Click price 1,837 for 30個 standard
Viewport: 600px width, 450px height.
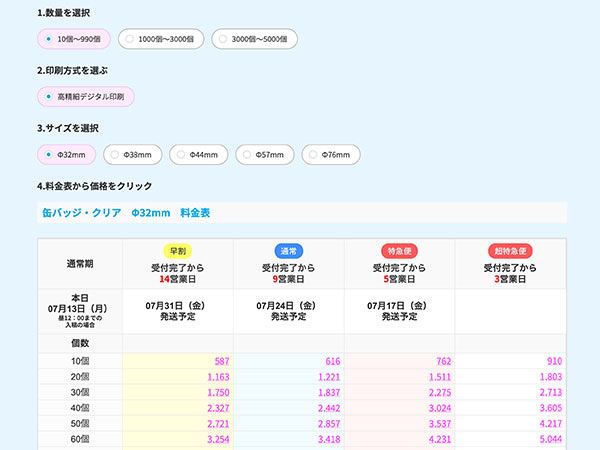coord(329,393)
